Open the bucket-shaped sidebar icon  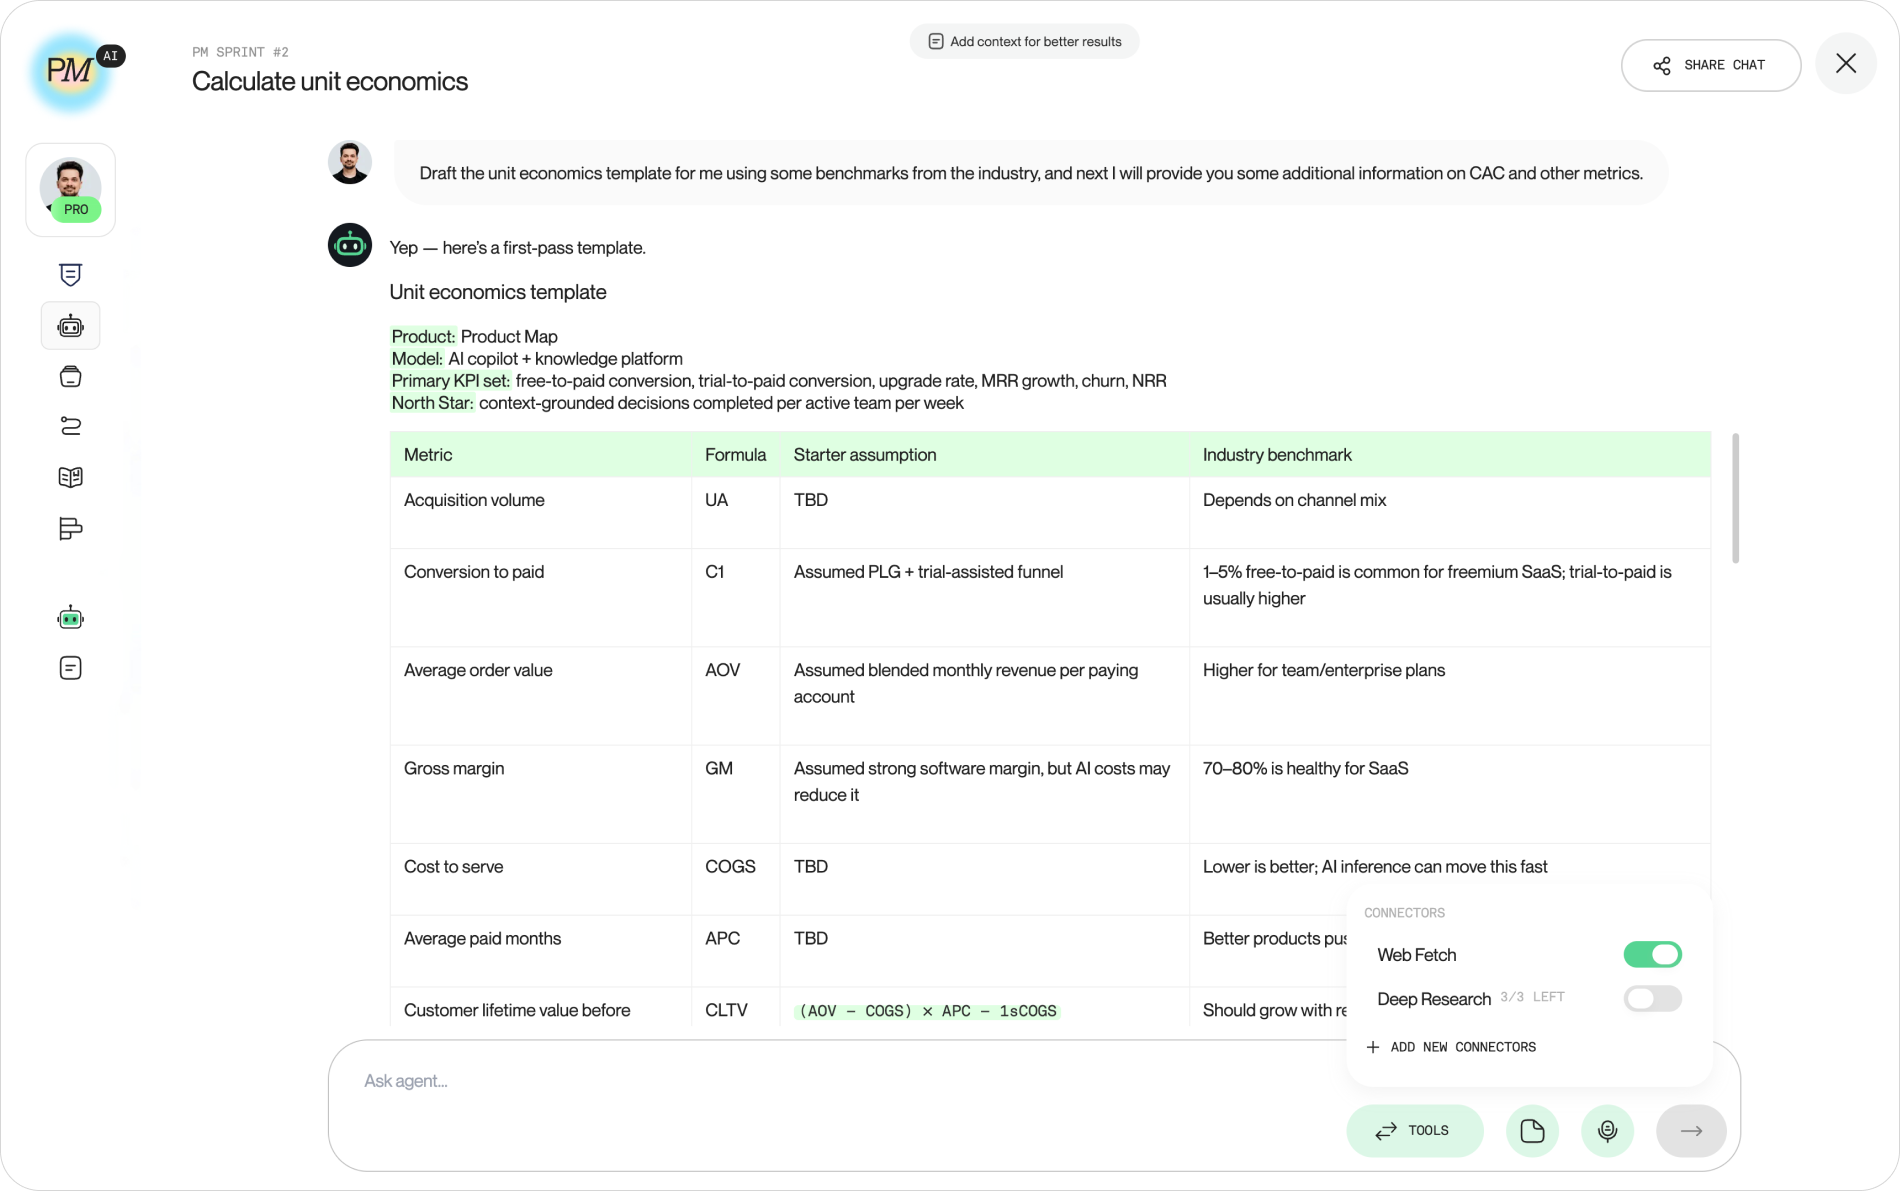coord(70,377)
